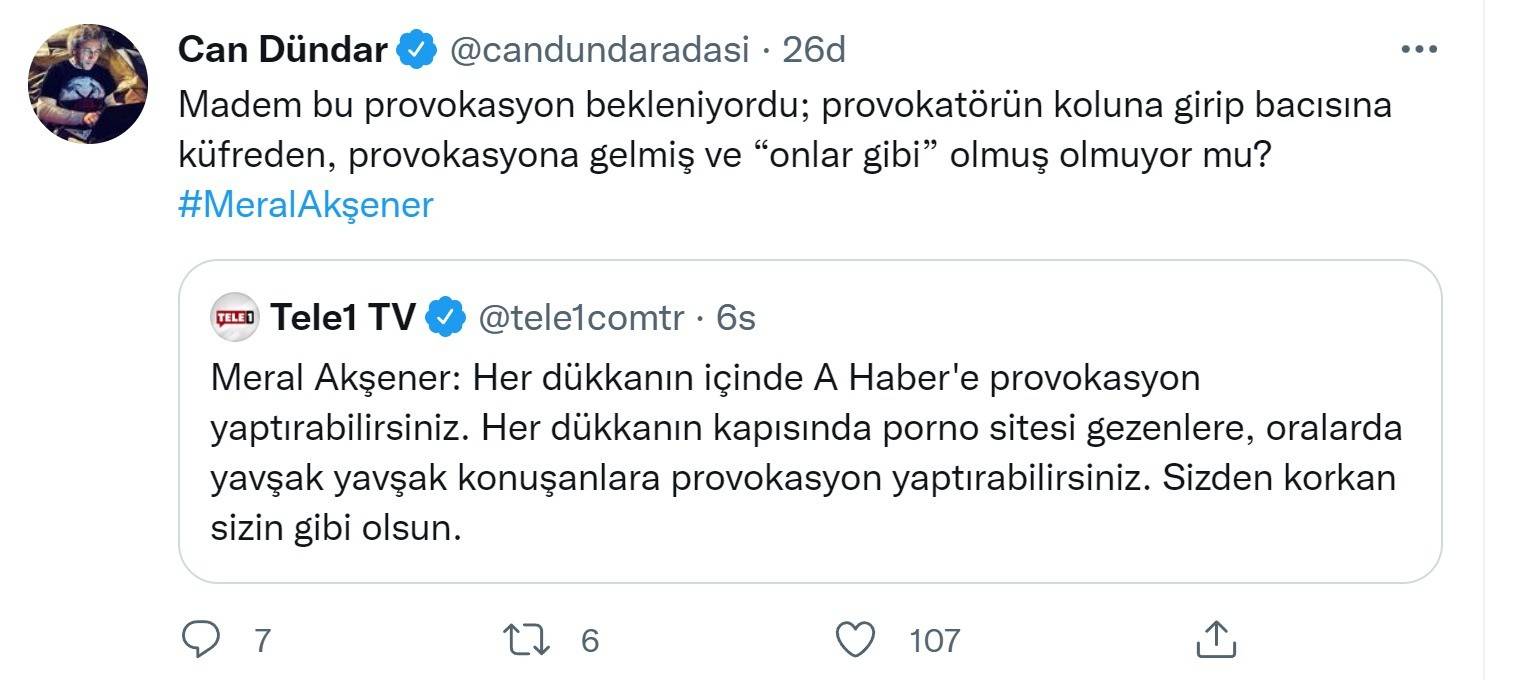Click the Tele1 TV logo avatar
Screen dimensions: 1519x680
pyautogui.click(x=234, y=318)
